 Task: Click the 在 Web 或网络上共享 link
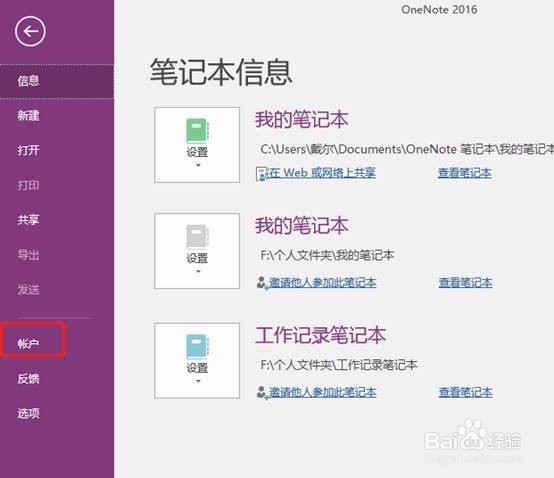point(322,173)
